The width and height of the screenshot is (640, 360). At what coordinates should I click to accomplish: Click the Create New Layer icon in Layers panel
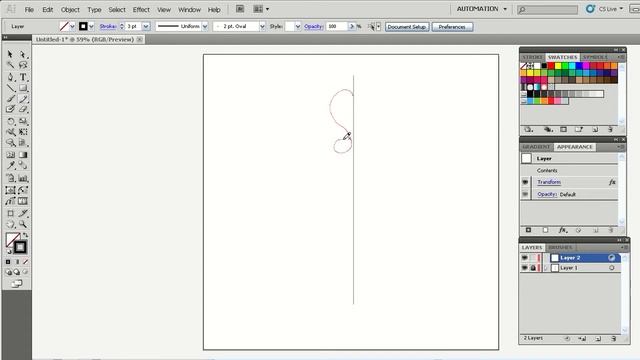tap(598, 338)
